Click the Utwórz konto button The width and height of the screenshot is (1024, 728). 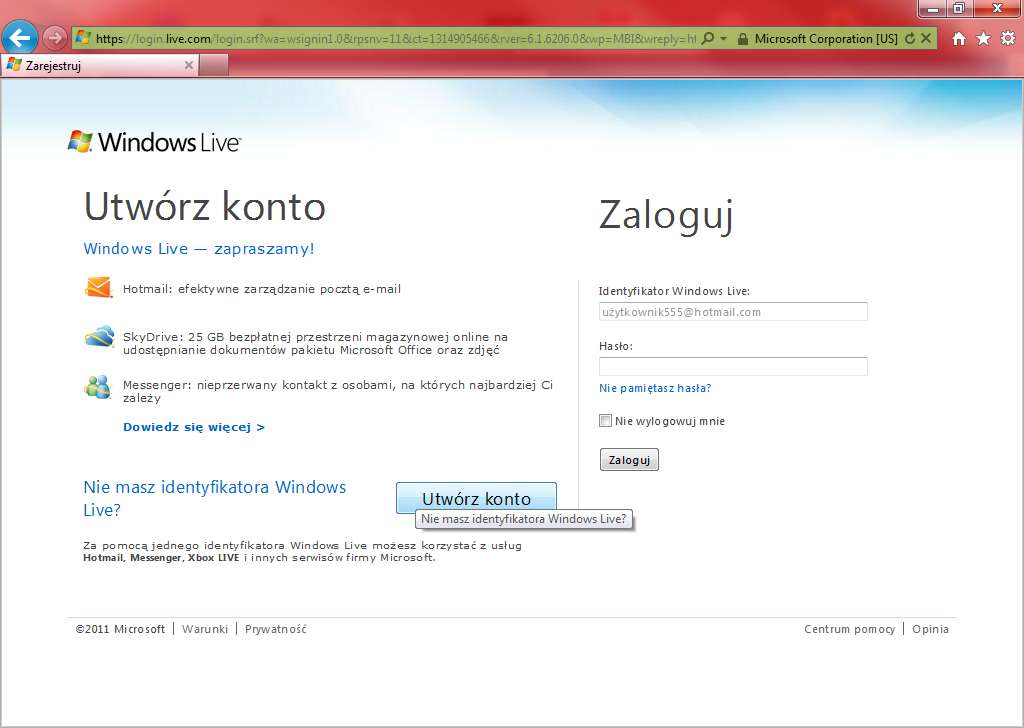click(476, 498)
